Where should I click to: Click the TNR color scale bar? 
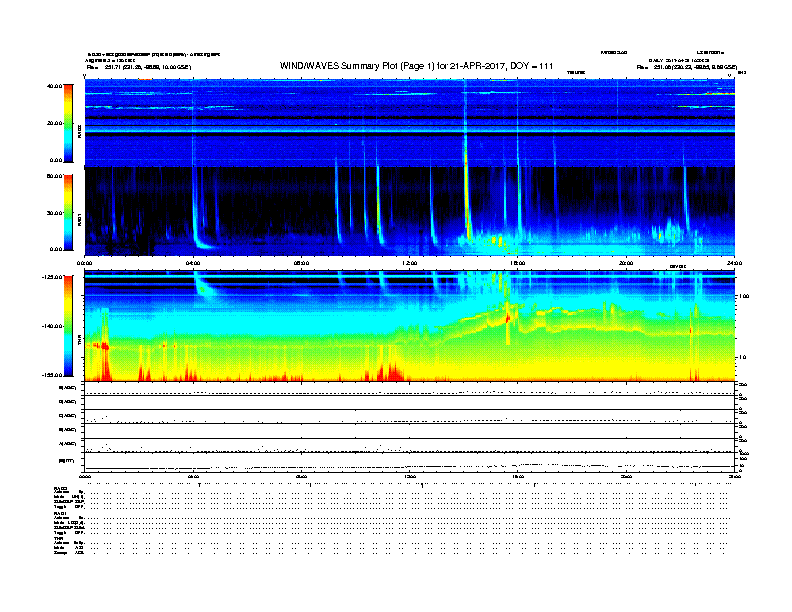click(x=68, y=326)
